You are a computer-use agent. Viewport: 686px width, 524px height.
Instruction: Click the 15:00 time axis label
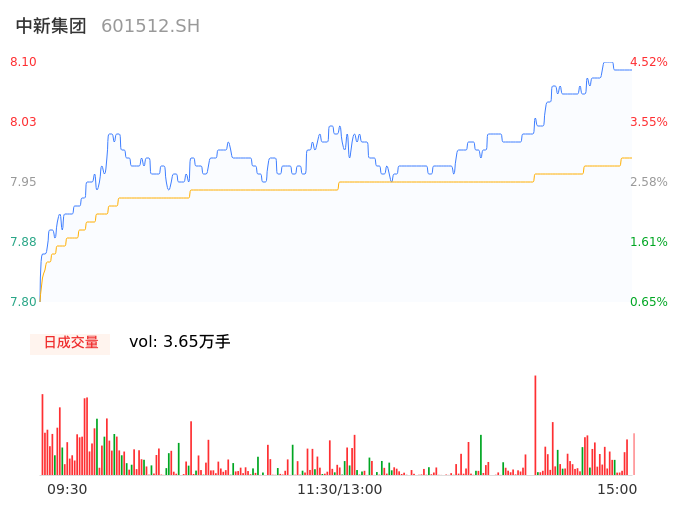point(617,489)
